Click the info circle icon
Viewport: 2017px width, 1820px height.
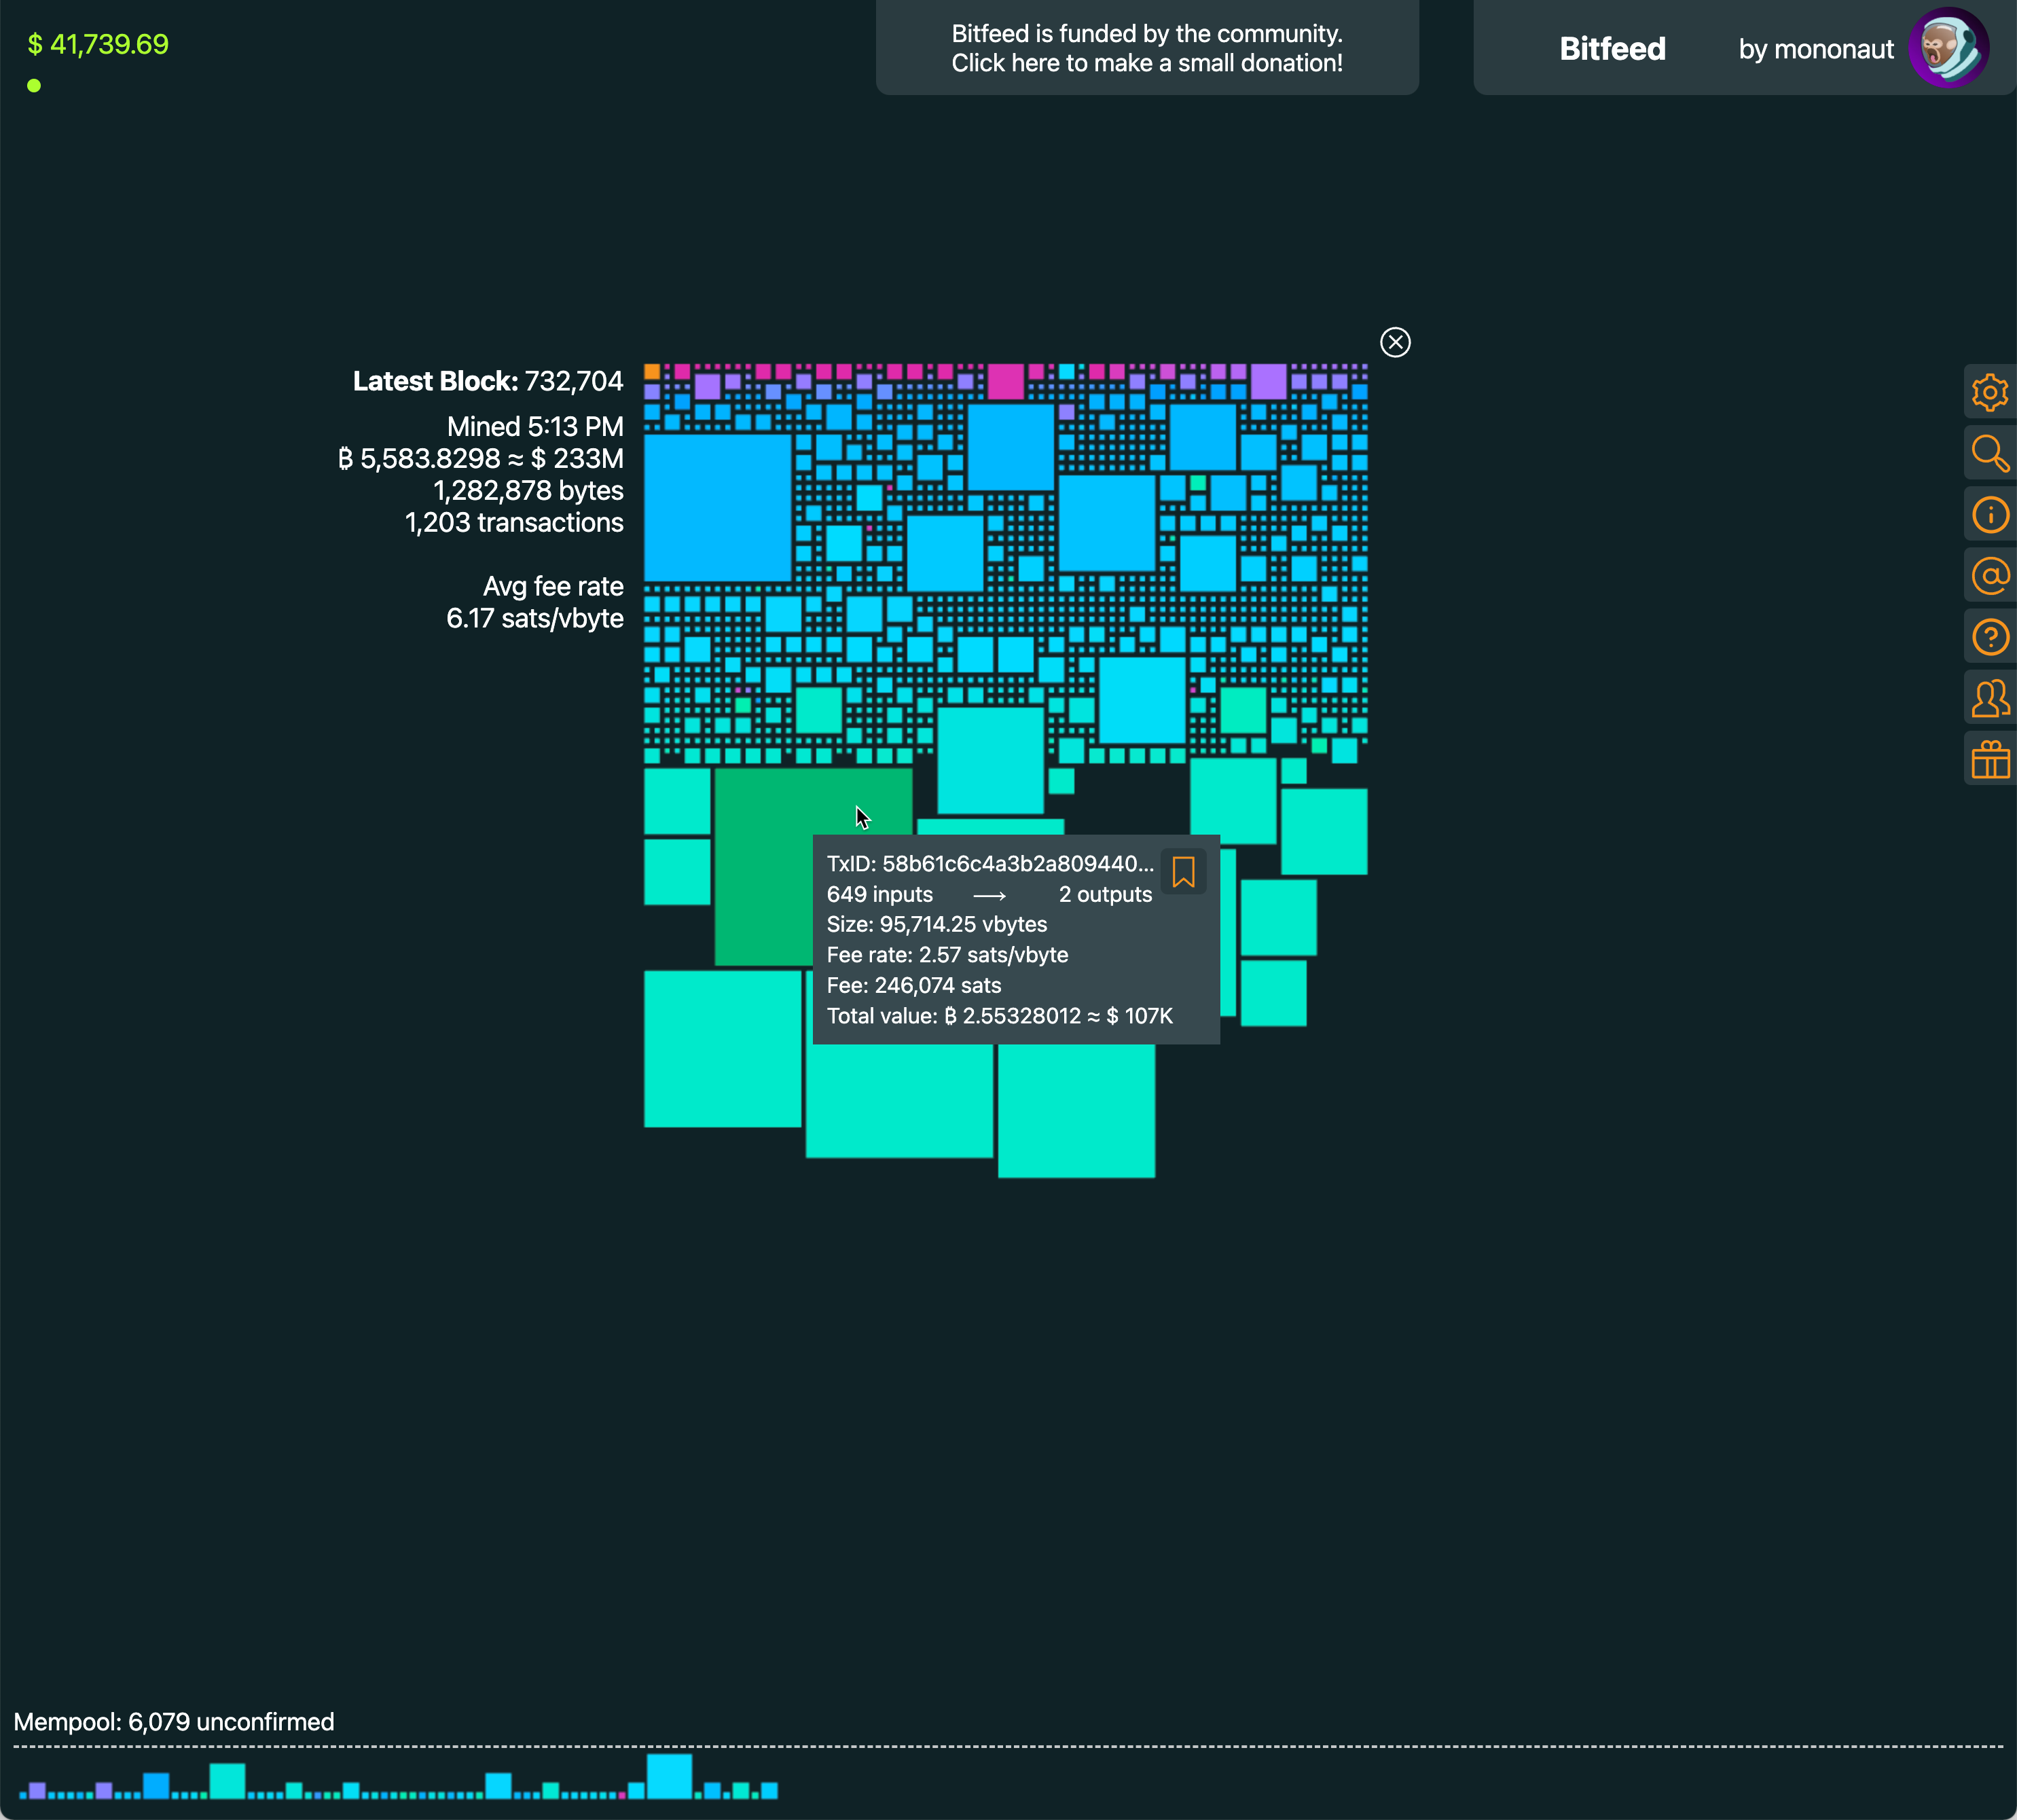pos(1990,515)
